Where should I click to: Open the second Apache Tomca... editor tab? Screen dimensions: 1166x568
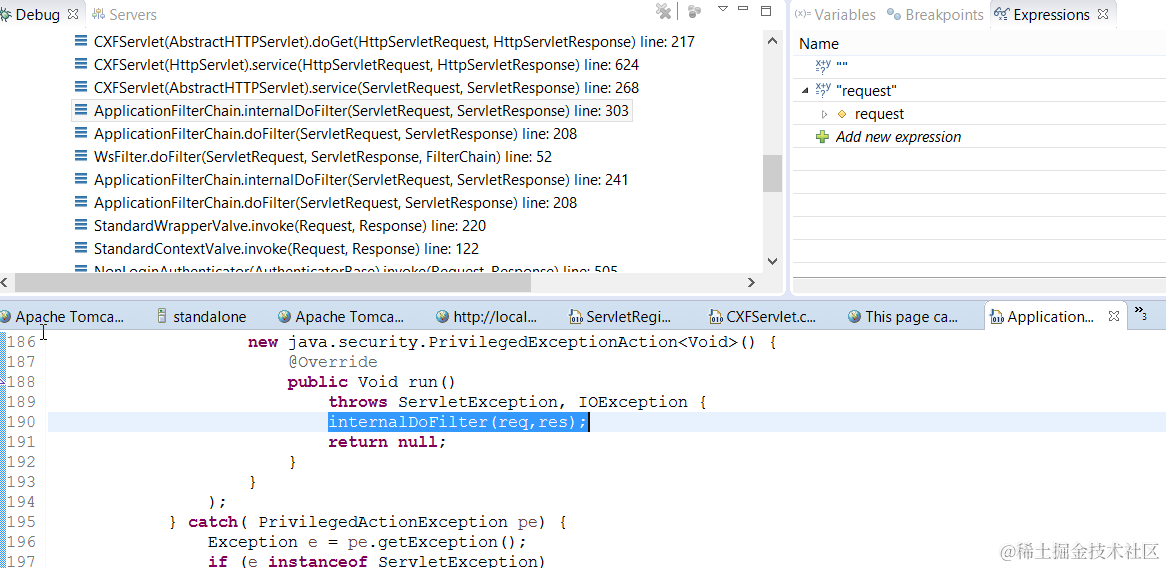tap(342, 317)
